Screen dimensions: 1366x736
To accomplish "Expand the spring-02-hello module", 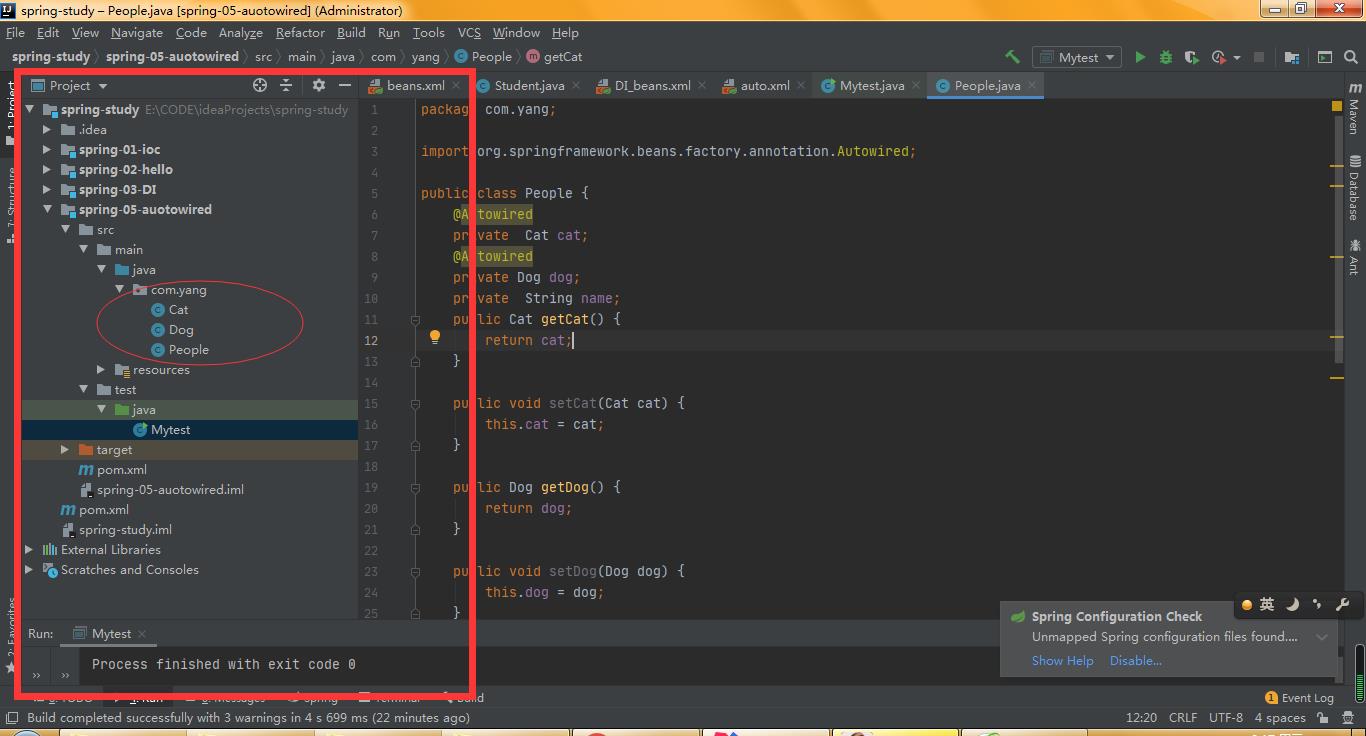I will click(46, 170).
